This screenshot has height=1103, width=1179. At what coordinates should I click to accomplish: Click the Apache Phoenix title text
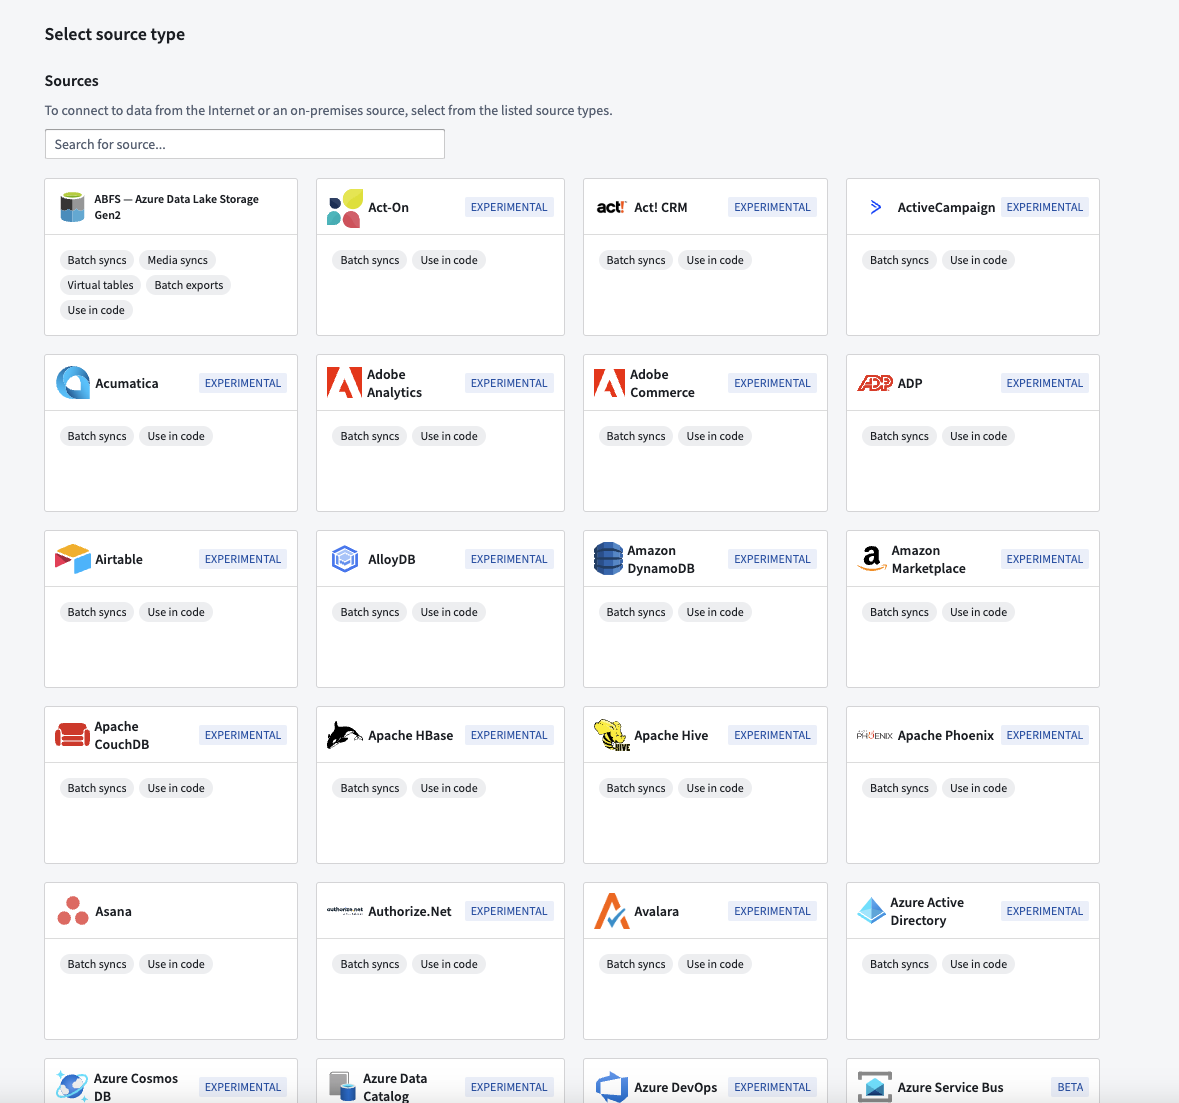(x=946, y=735)
